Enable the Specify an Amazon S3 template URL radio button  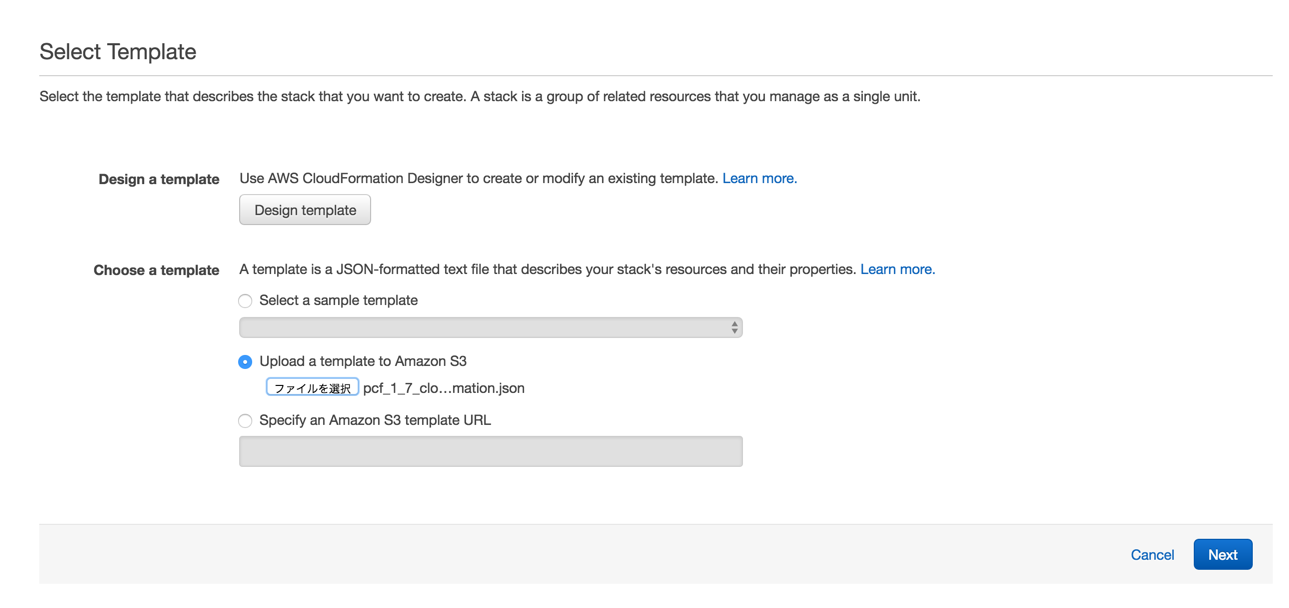click(245, 421)
